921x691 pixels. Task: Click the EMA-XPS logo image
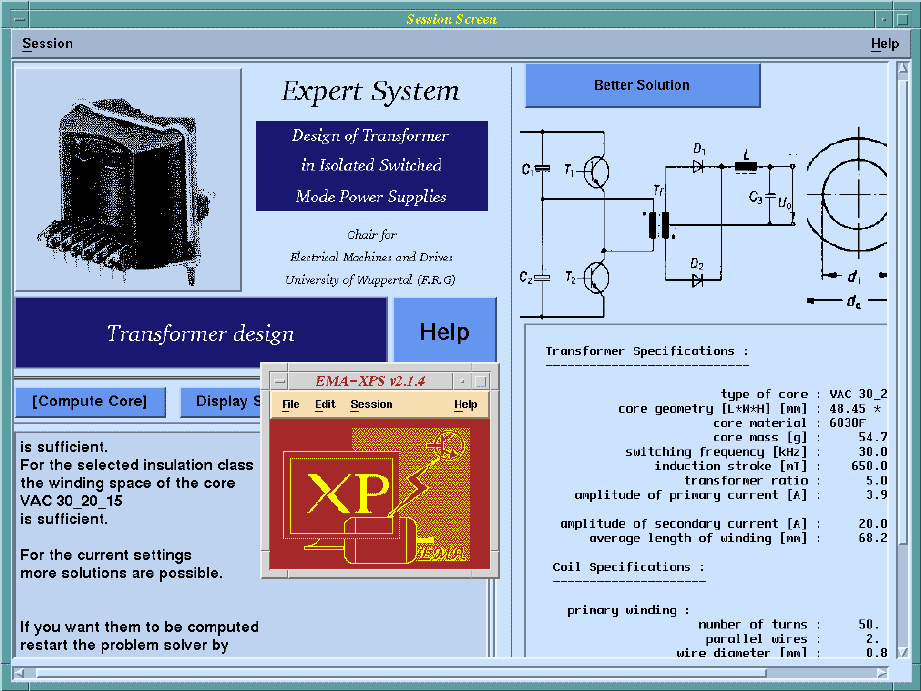(380, 492)
